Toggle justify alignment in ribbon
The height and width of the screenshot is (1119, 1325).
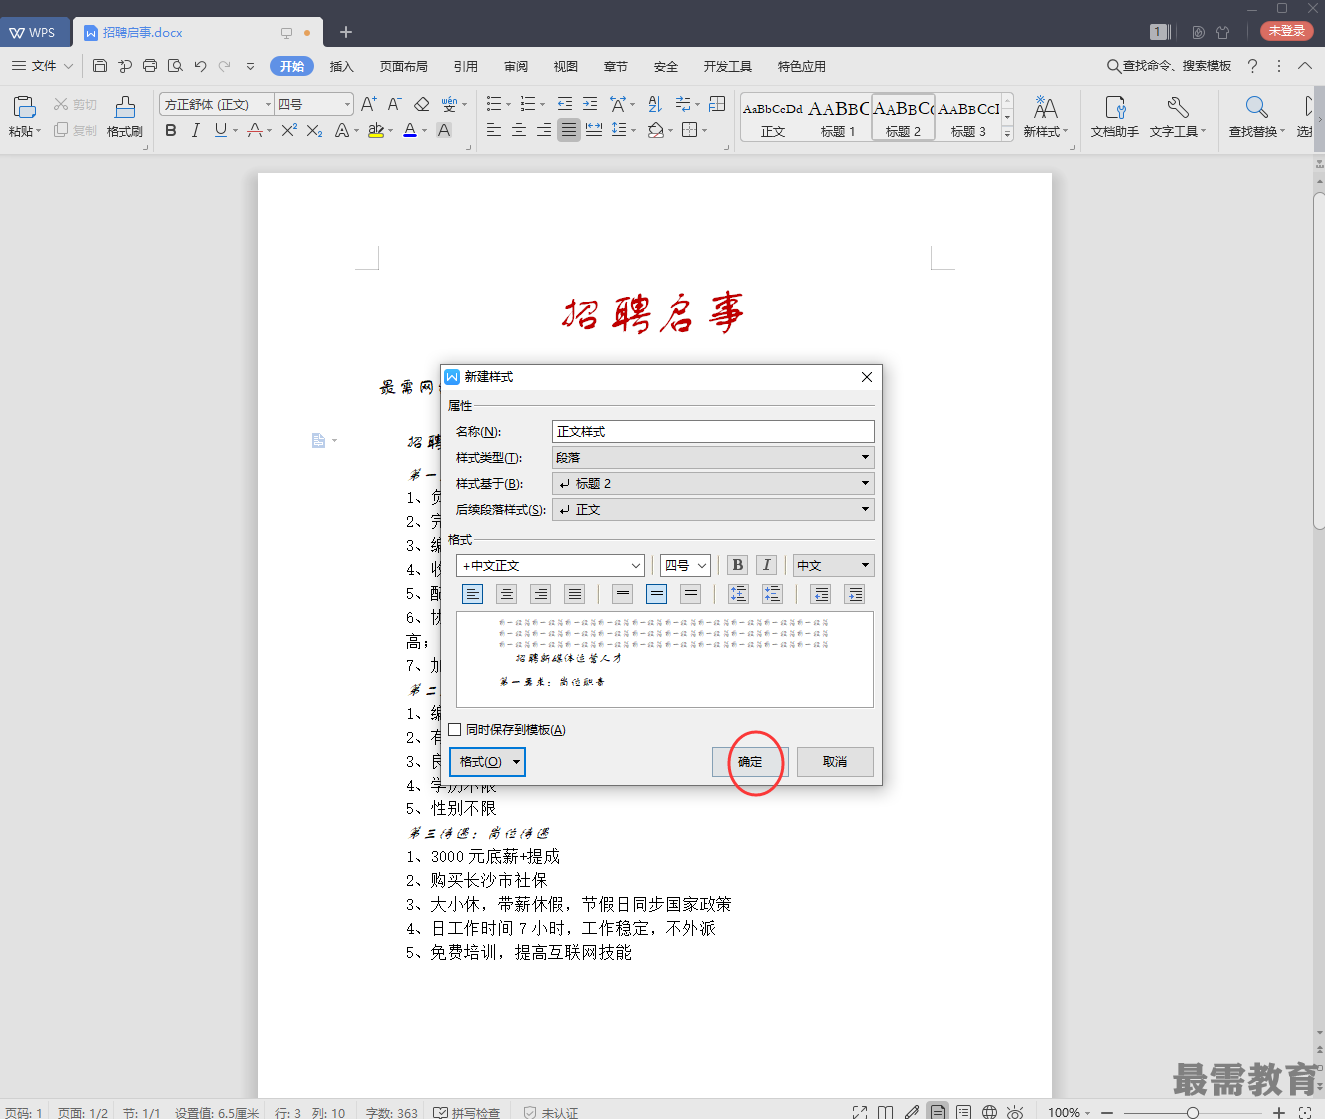click(569, 130)
